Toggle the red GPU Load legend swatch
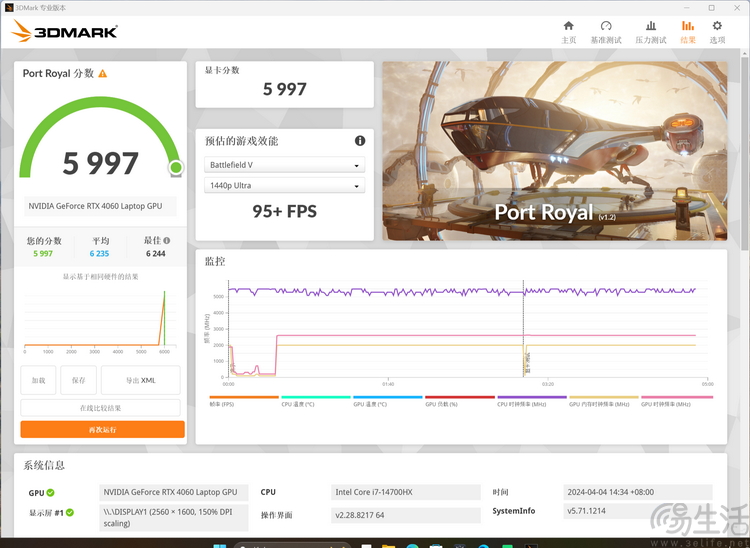Image resolution: width=750 pixels, height=548 pixels. 460,397
